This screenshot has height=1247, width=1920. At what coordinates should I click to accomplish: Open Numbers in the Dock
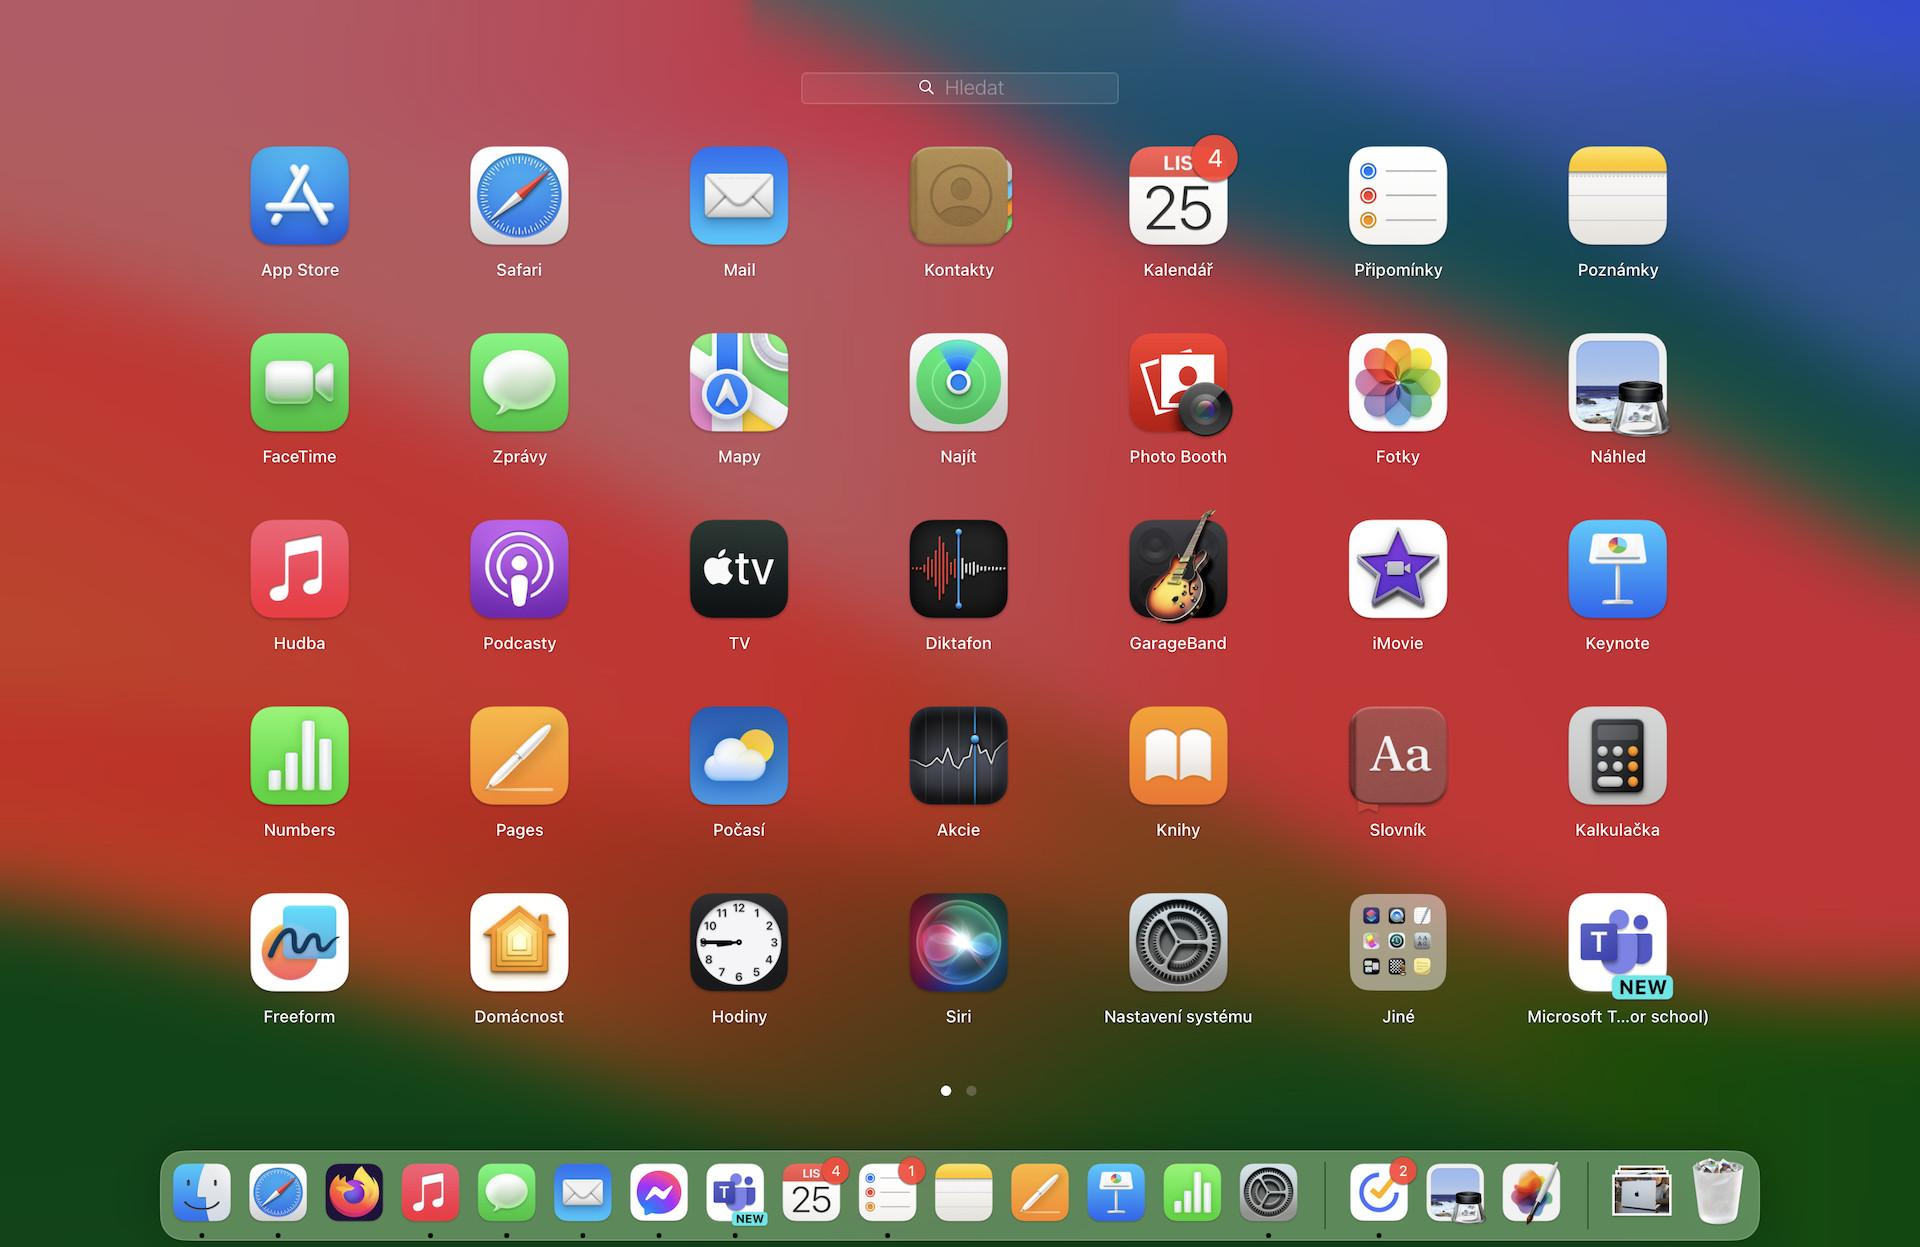[1192, 1192]
